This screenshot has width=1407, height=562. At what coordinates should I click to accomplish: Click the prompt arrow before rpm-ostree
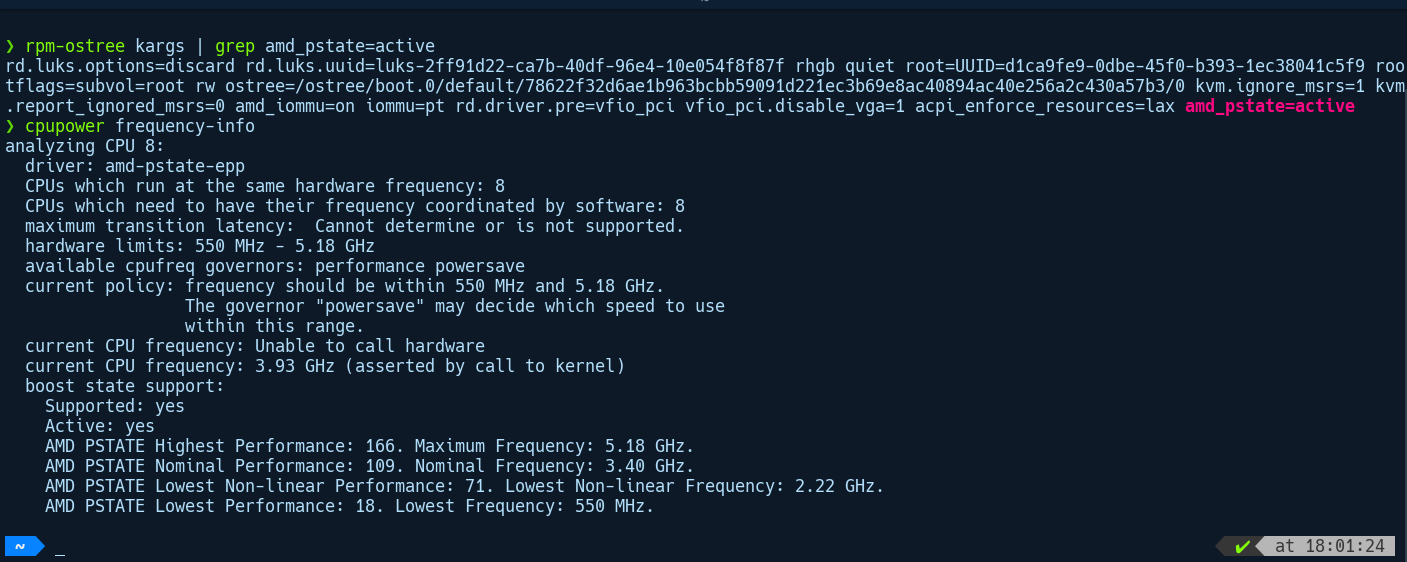coord(10,46)
